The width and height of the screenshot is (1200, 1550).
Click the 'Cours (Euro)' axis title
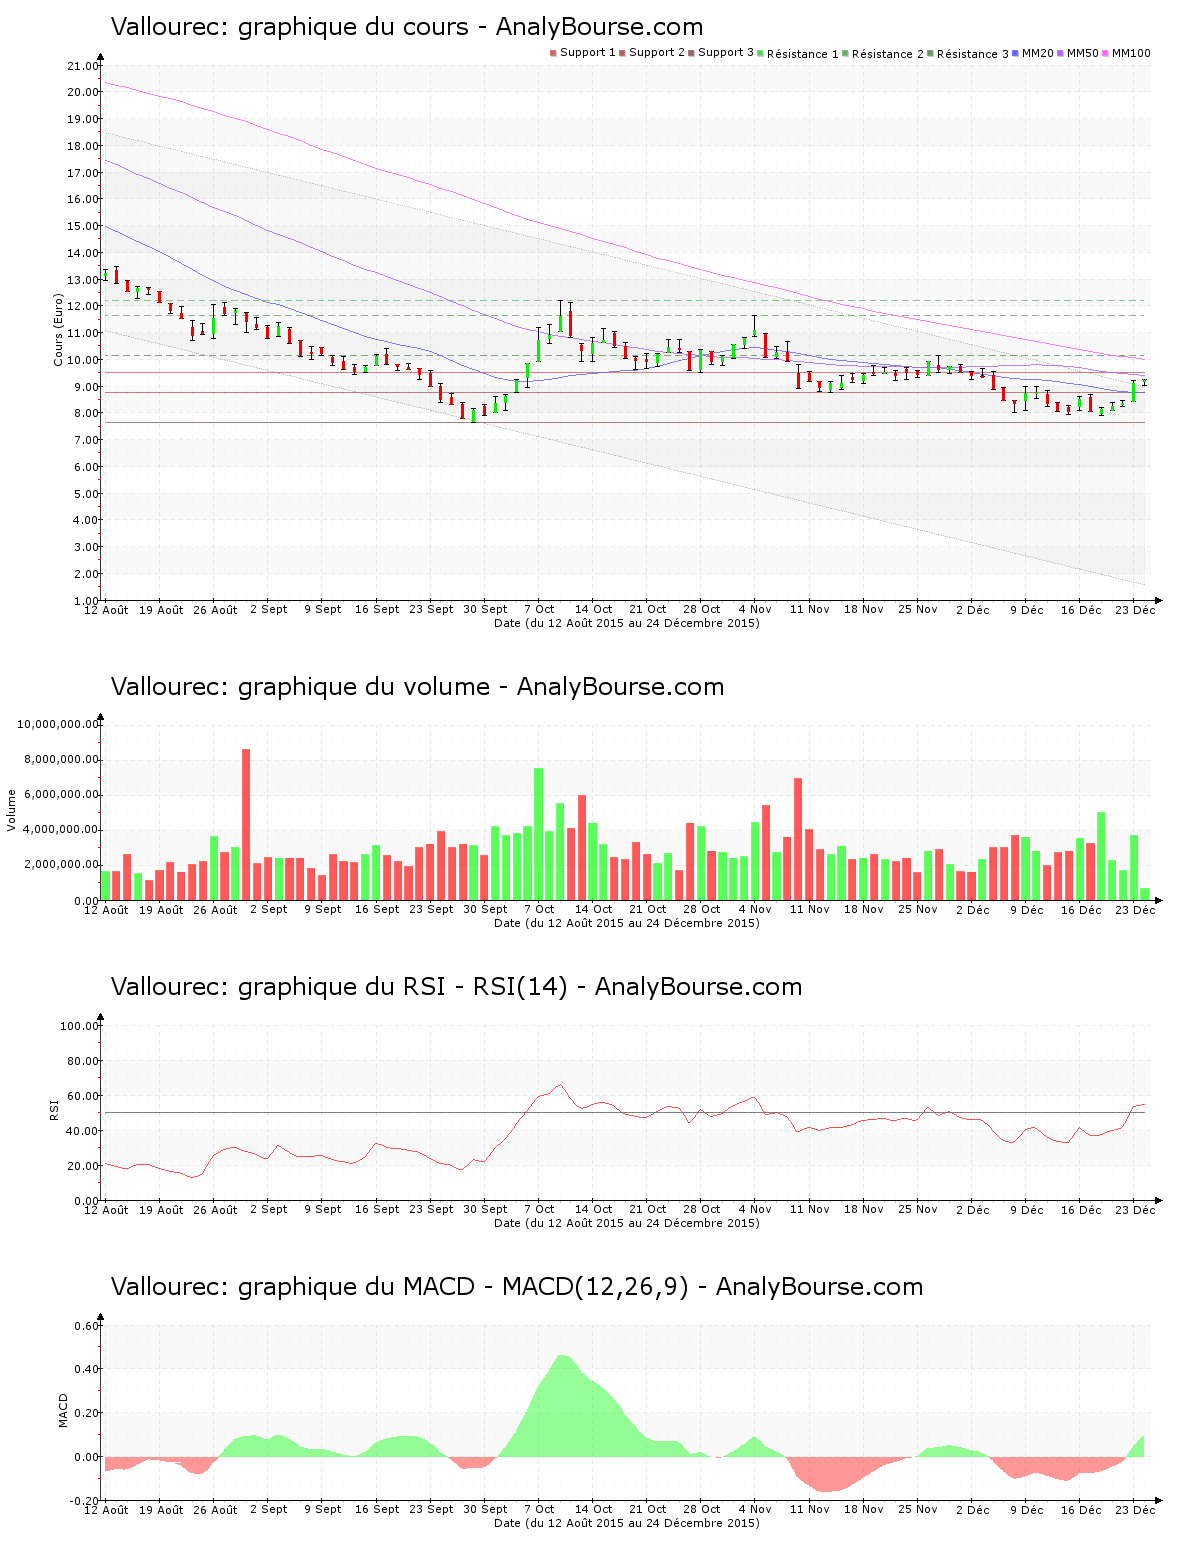pos(58,330)
